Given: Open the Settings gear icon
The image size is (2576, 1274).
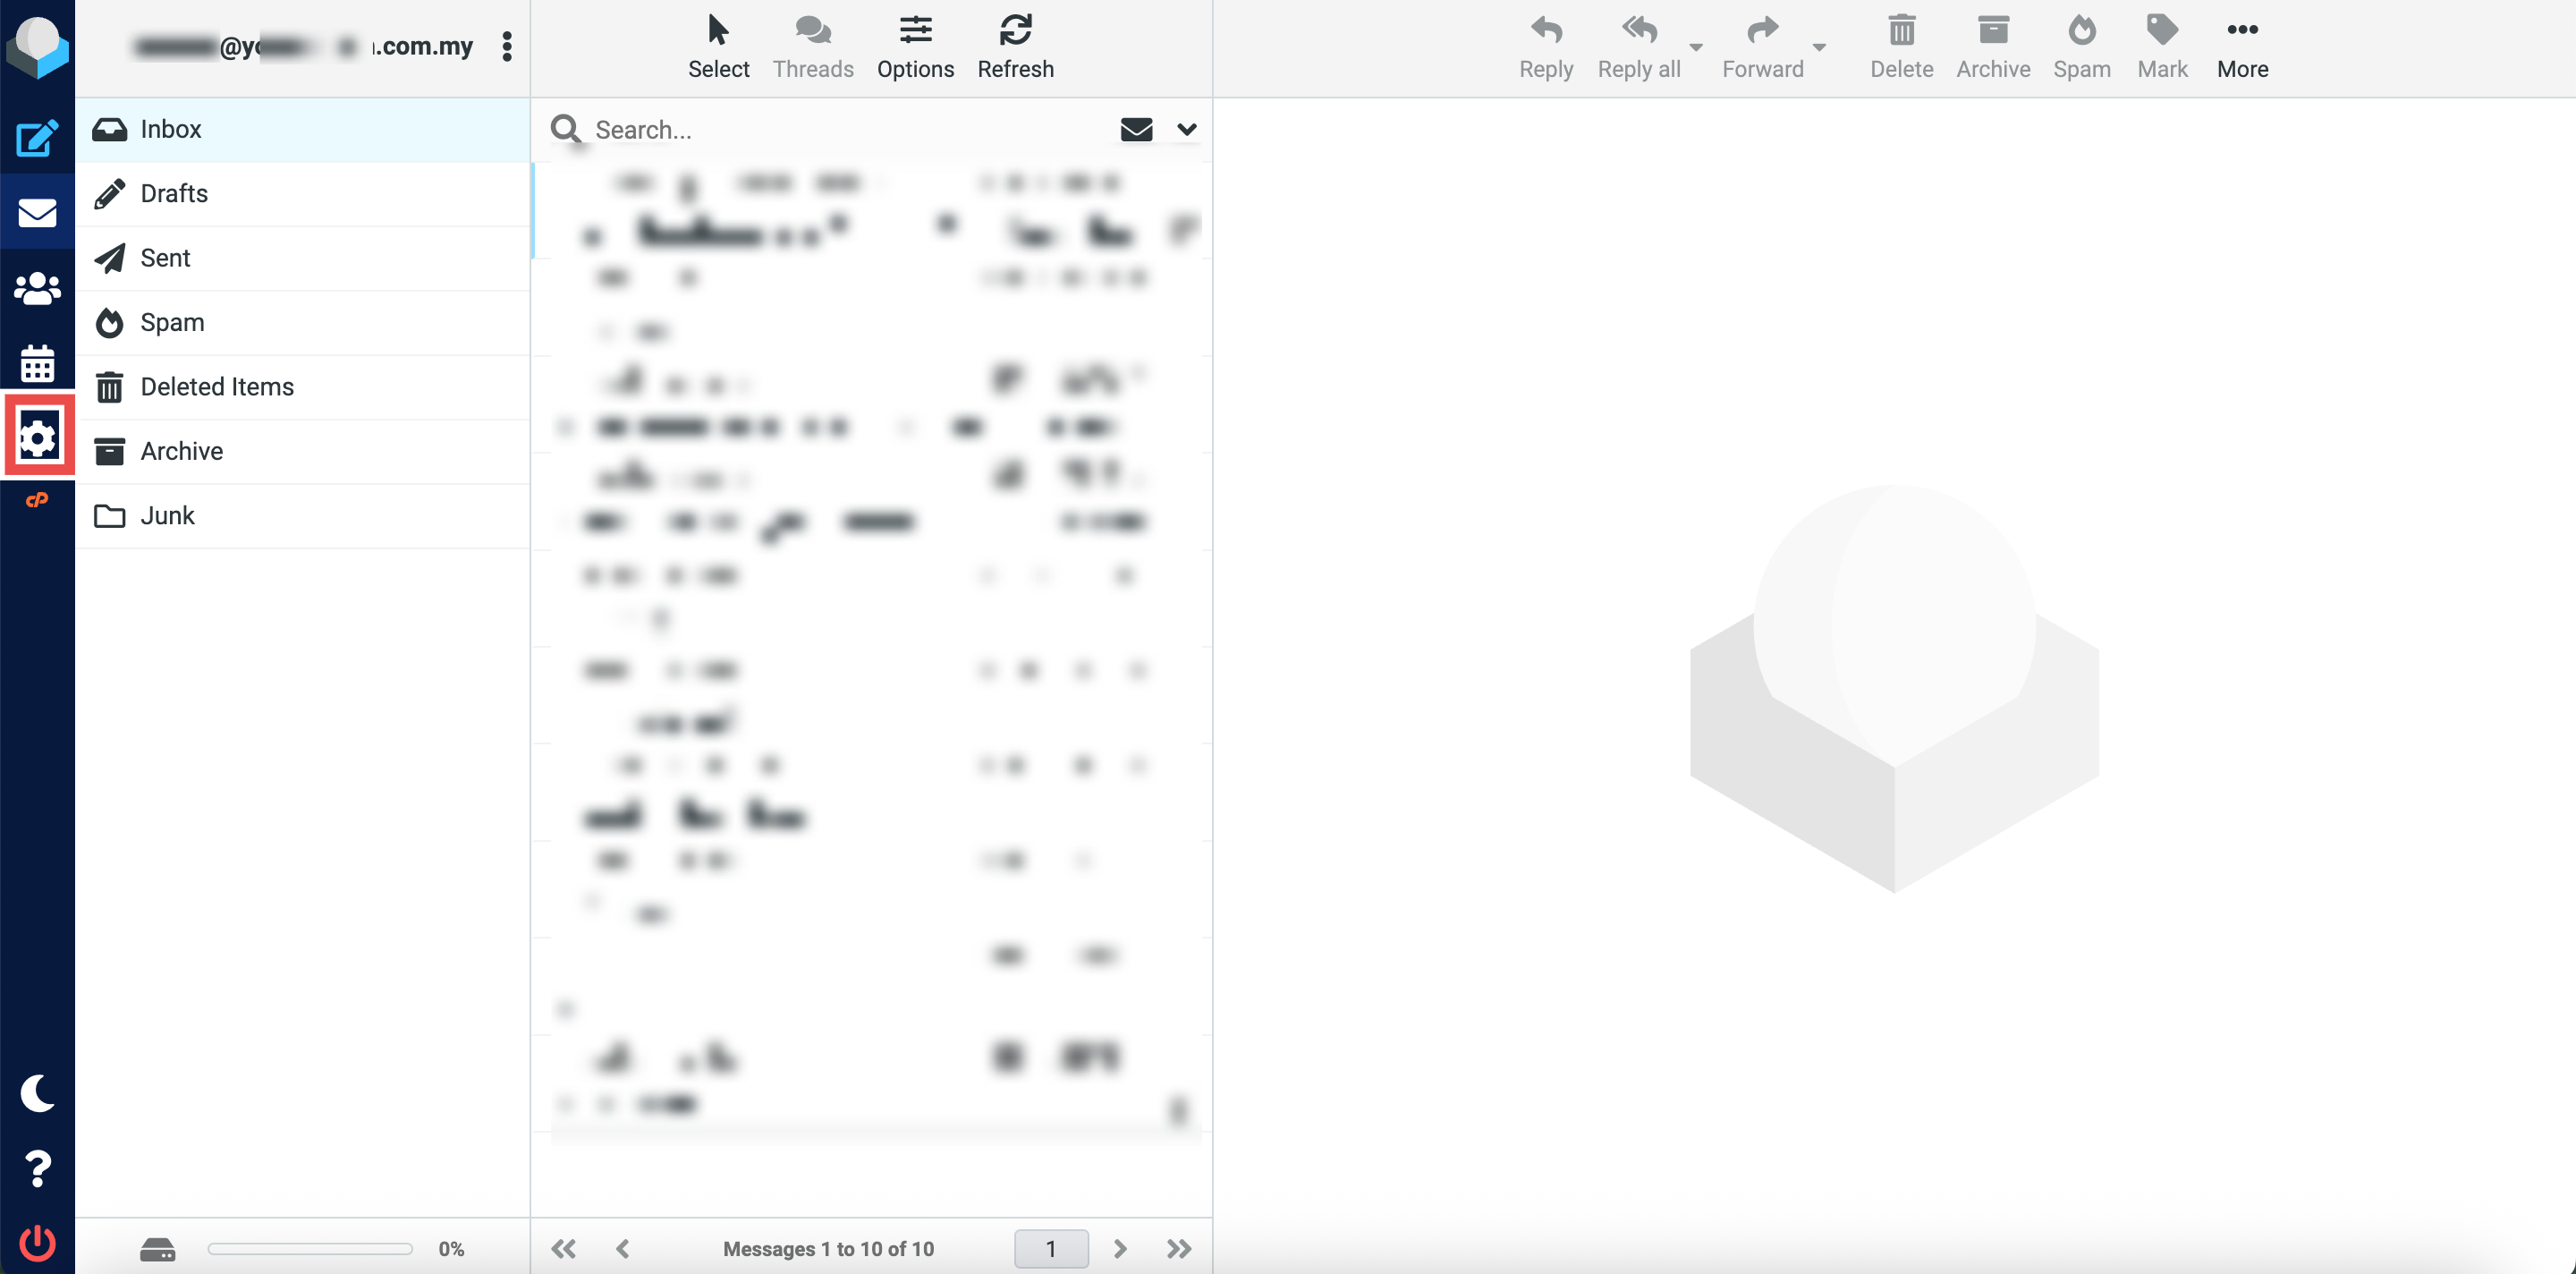Looking at the screenshot, I should tap(38, 437).
